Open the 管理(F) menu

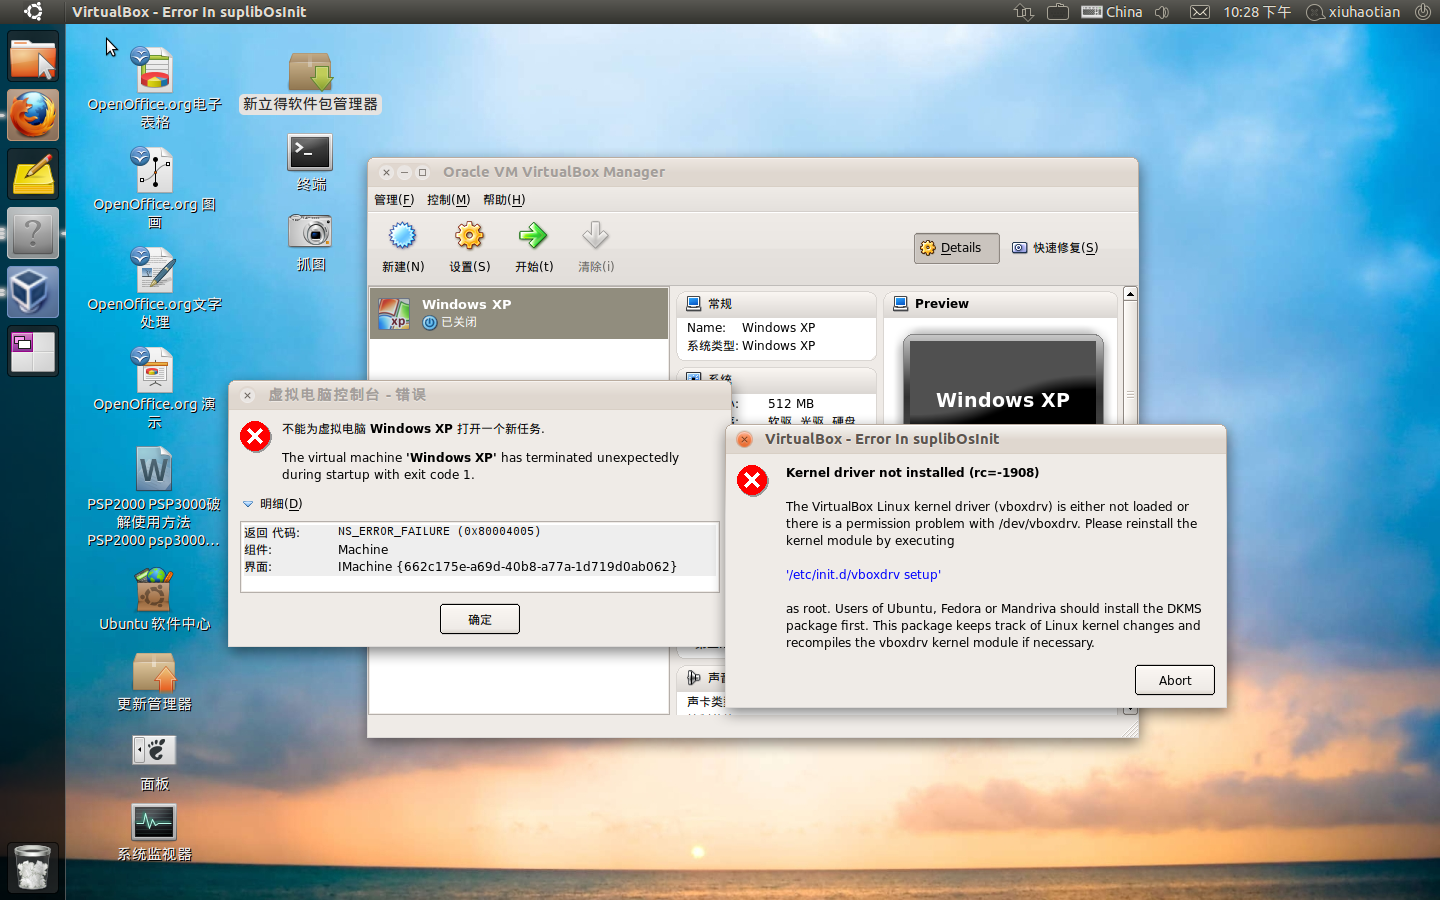pyautogui.click(x=394, y=200)
